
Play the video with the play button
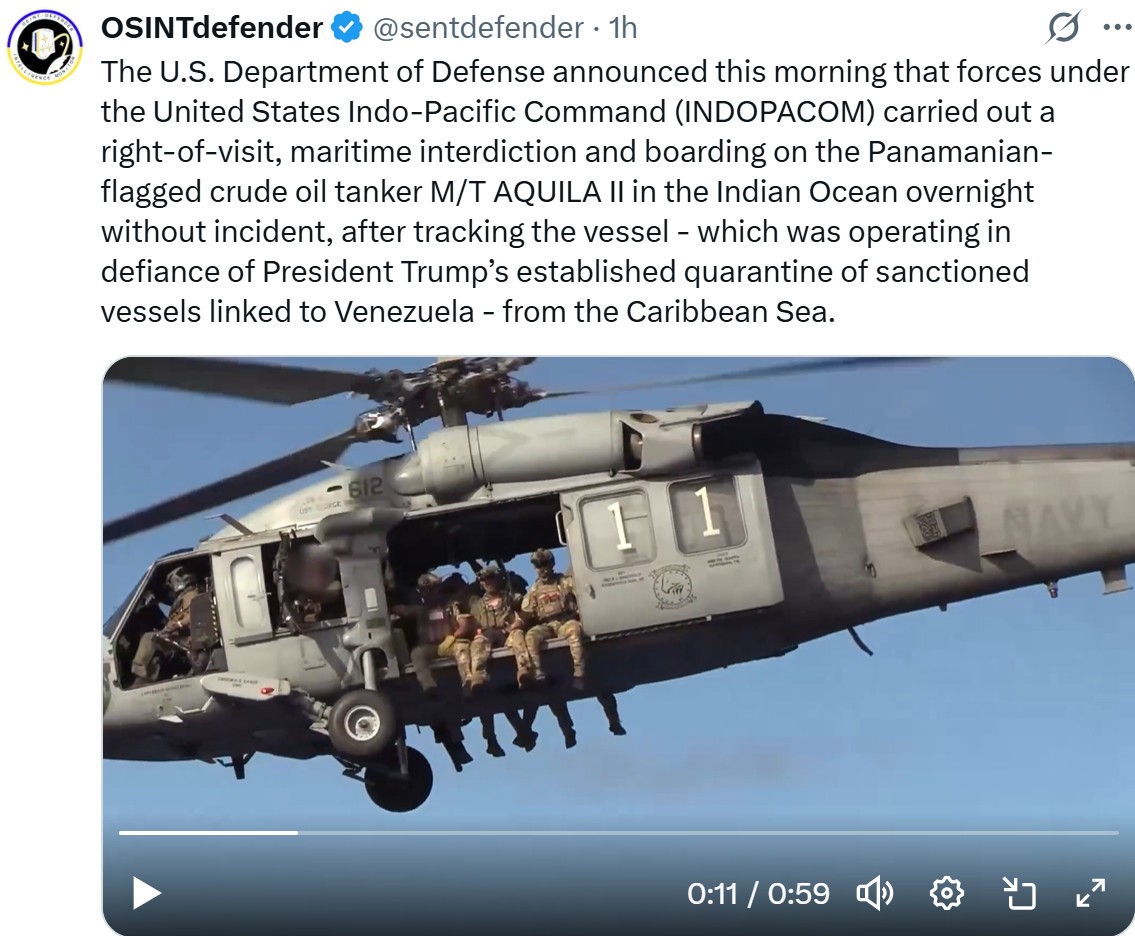(146, 893)
